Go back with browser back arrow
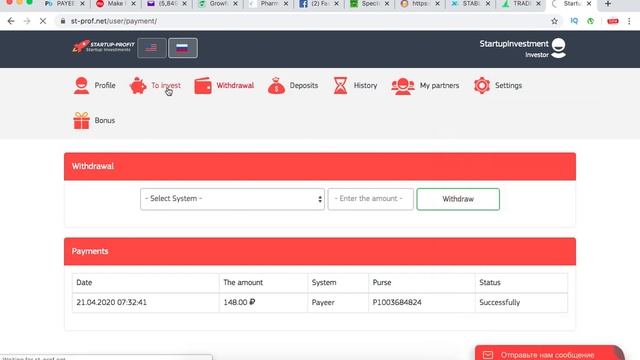 (x=11, y=21)
